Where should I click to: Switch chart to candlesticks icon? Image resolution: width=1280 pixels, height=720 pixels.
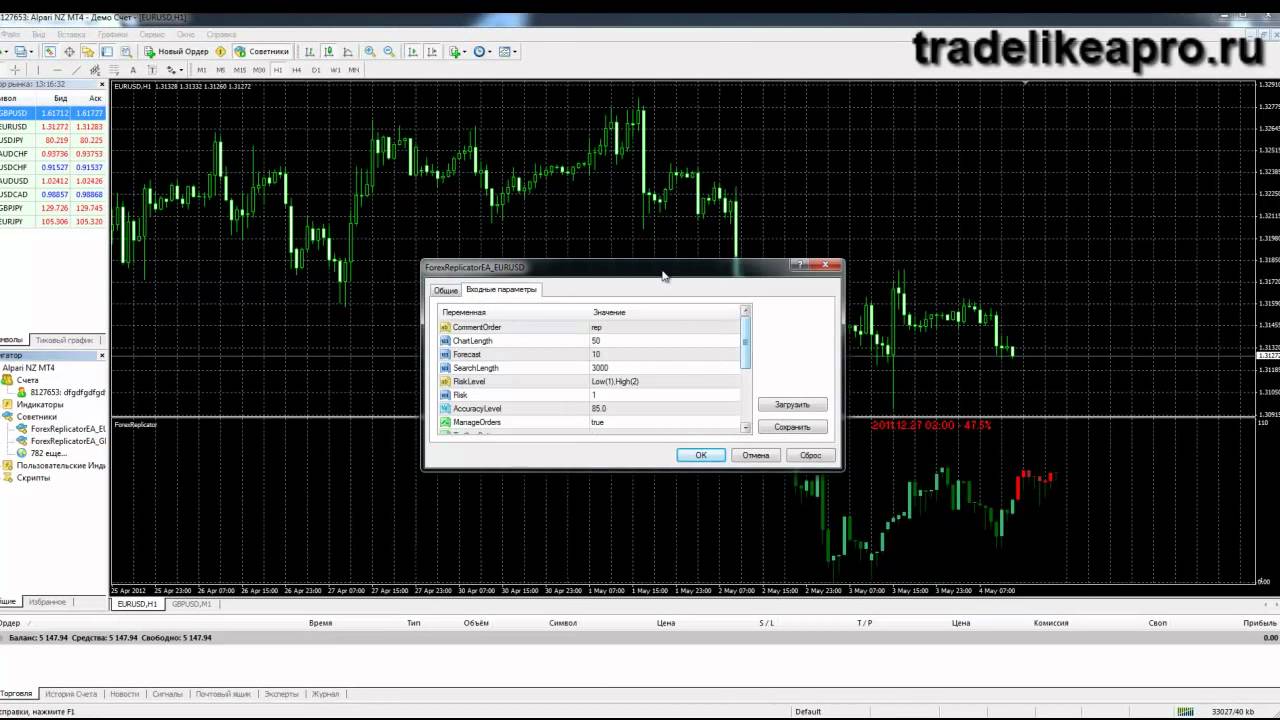point(329,51)
